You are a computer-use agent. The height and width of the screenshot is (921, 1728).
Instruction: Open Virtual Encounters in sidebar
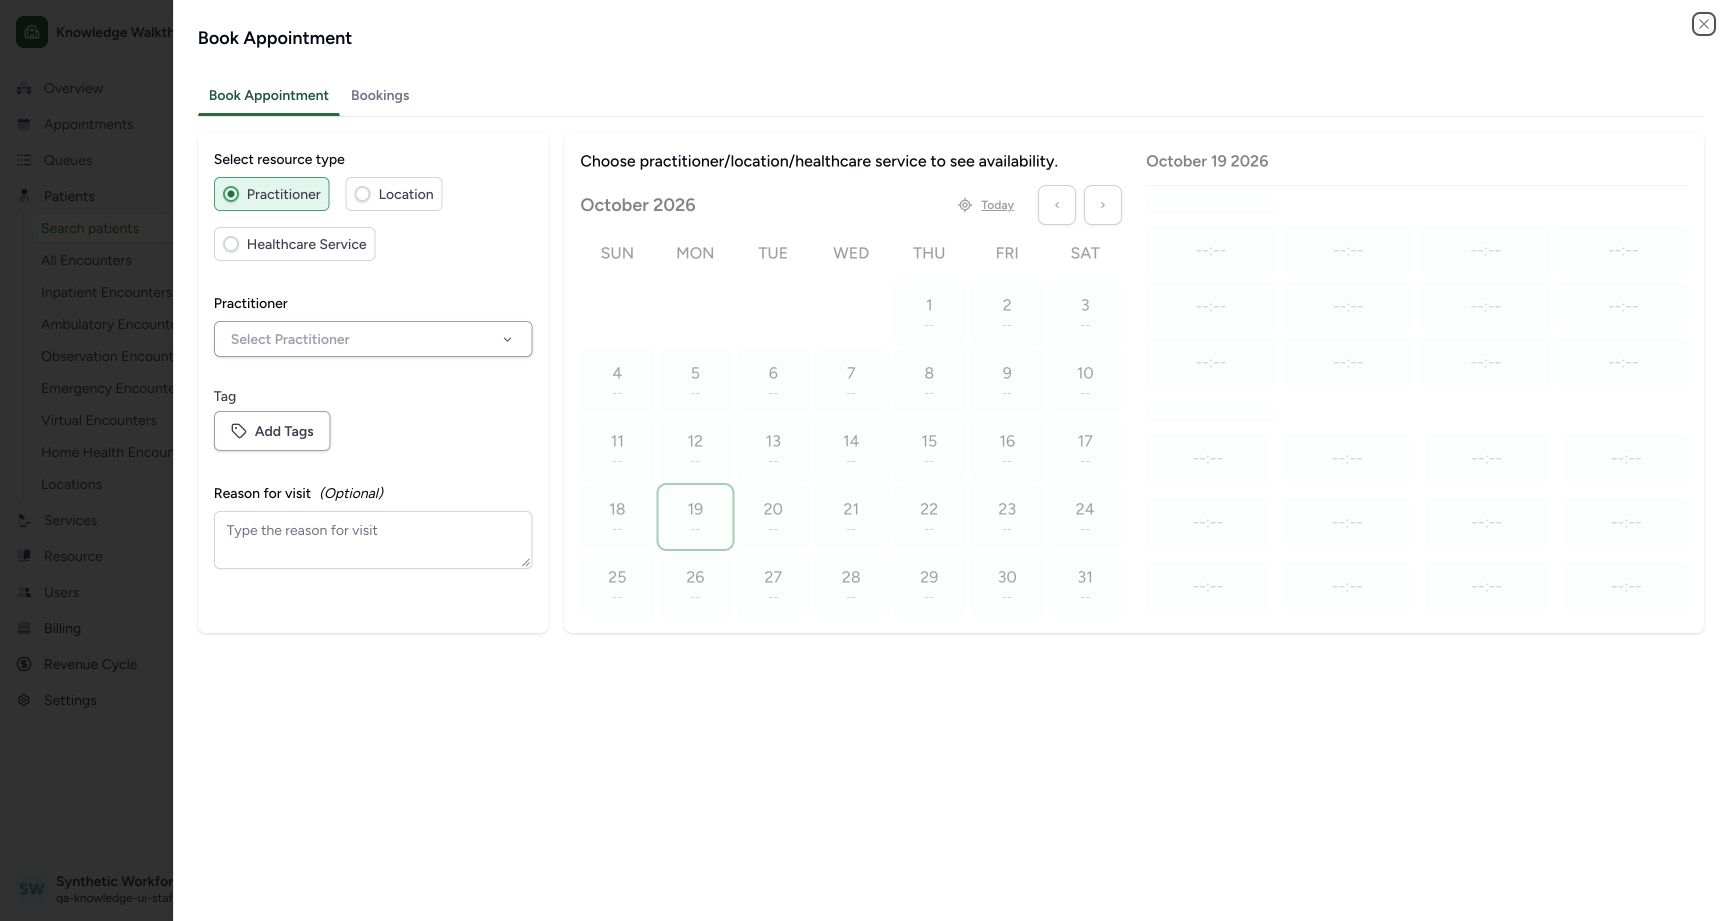click(x=99, y=420)
